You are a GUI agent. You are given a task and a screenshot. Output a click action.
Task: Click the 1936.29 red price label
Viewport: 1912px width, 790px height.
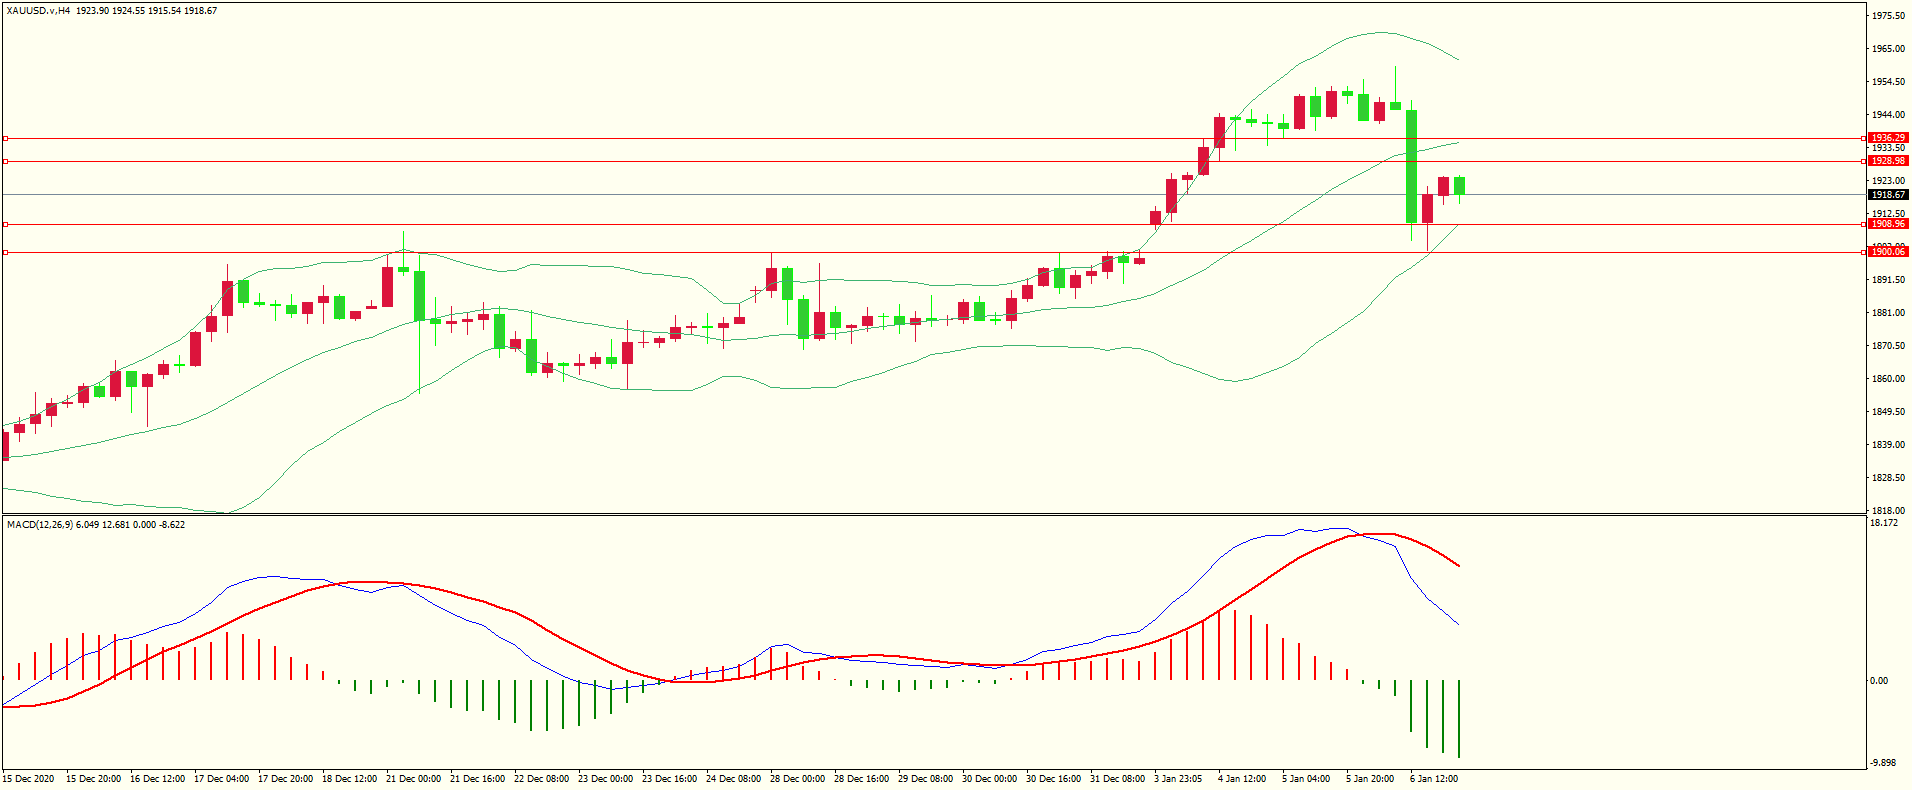1887,138
